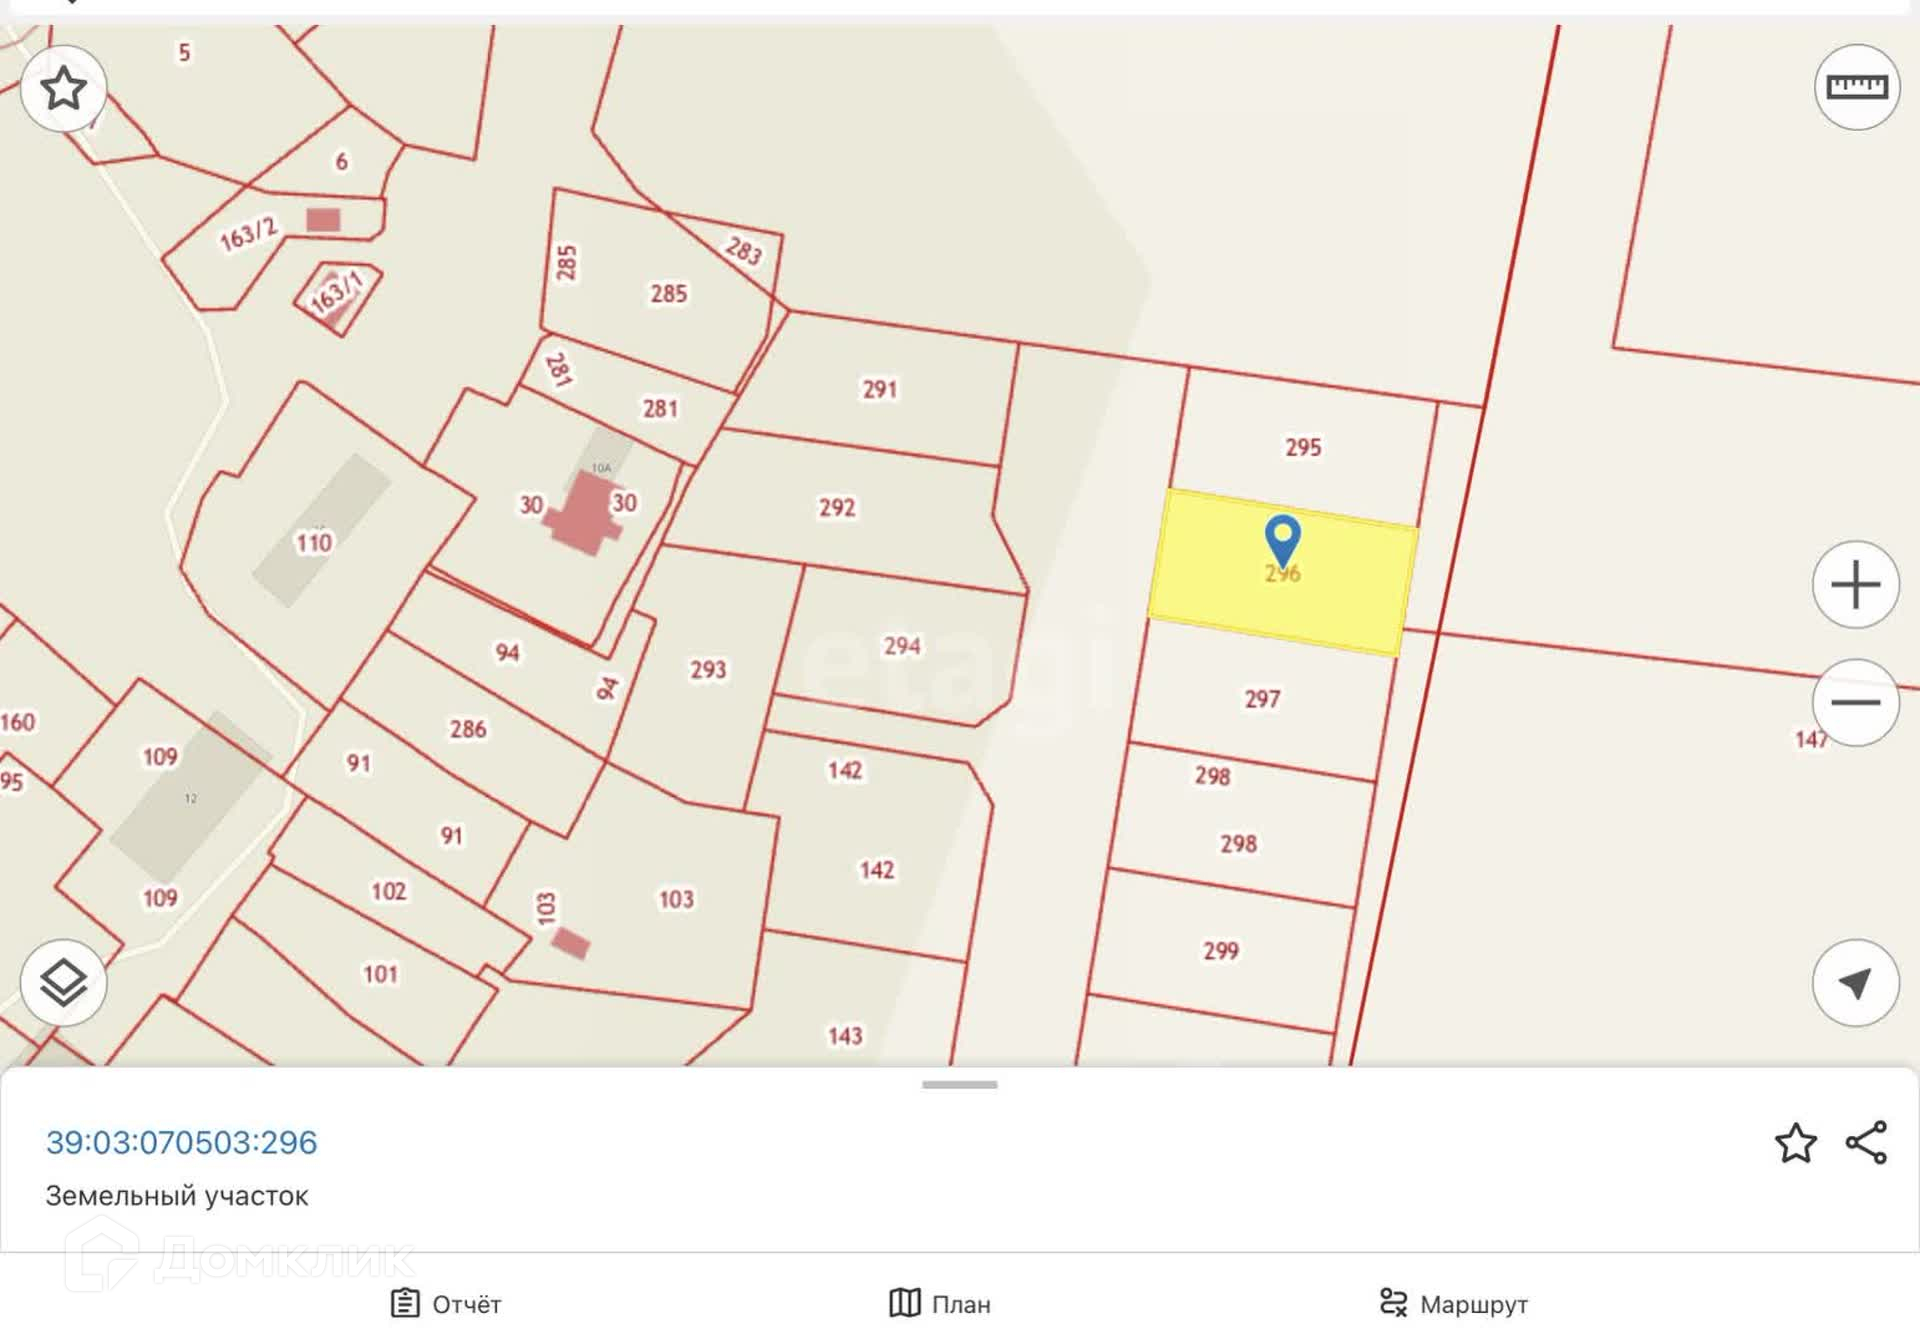This screenshot has height=1344, width=1920.
Task: Expand the bottom sheet drag handle
Action: (x=959, y=1085)
